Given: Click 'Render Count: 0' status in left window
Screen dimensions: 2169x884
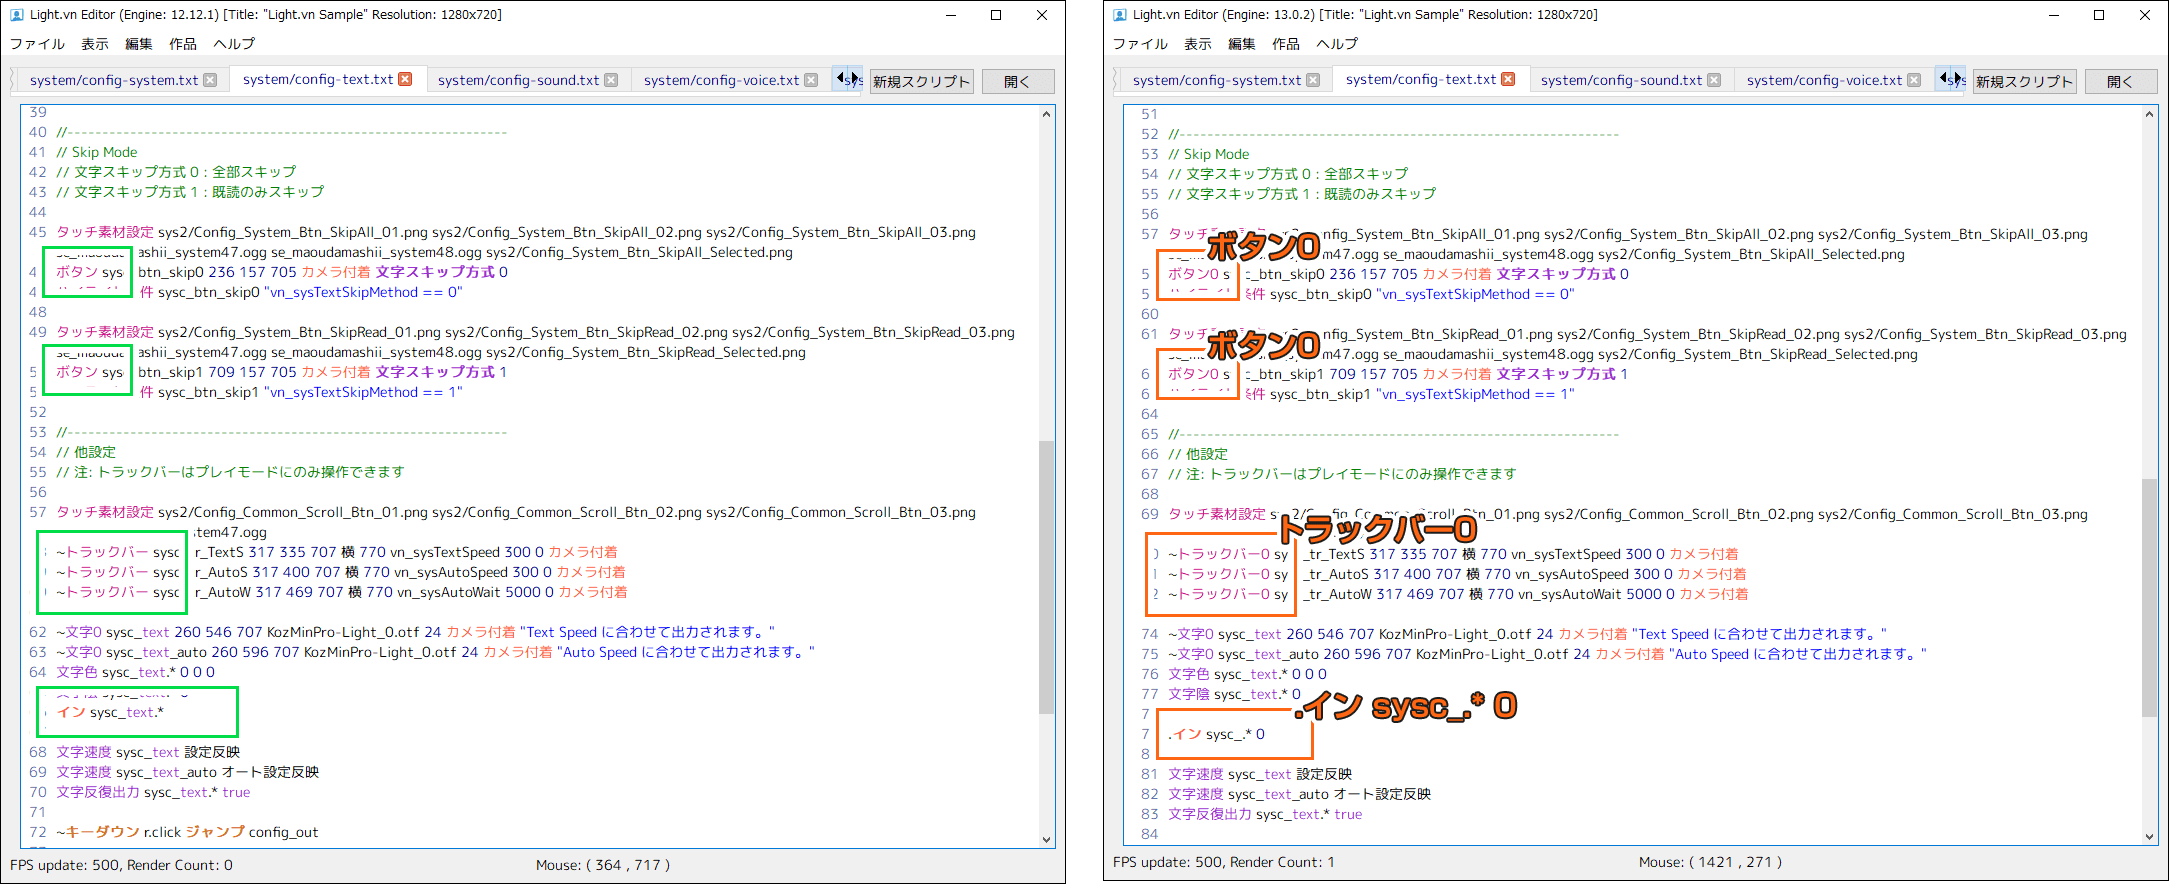Looking at the screenshot, I should pyautogui.click(x=178, y=865).
